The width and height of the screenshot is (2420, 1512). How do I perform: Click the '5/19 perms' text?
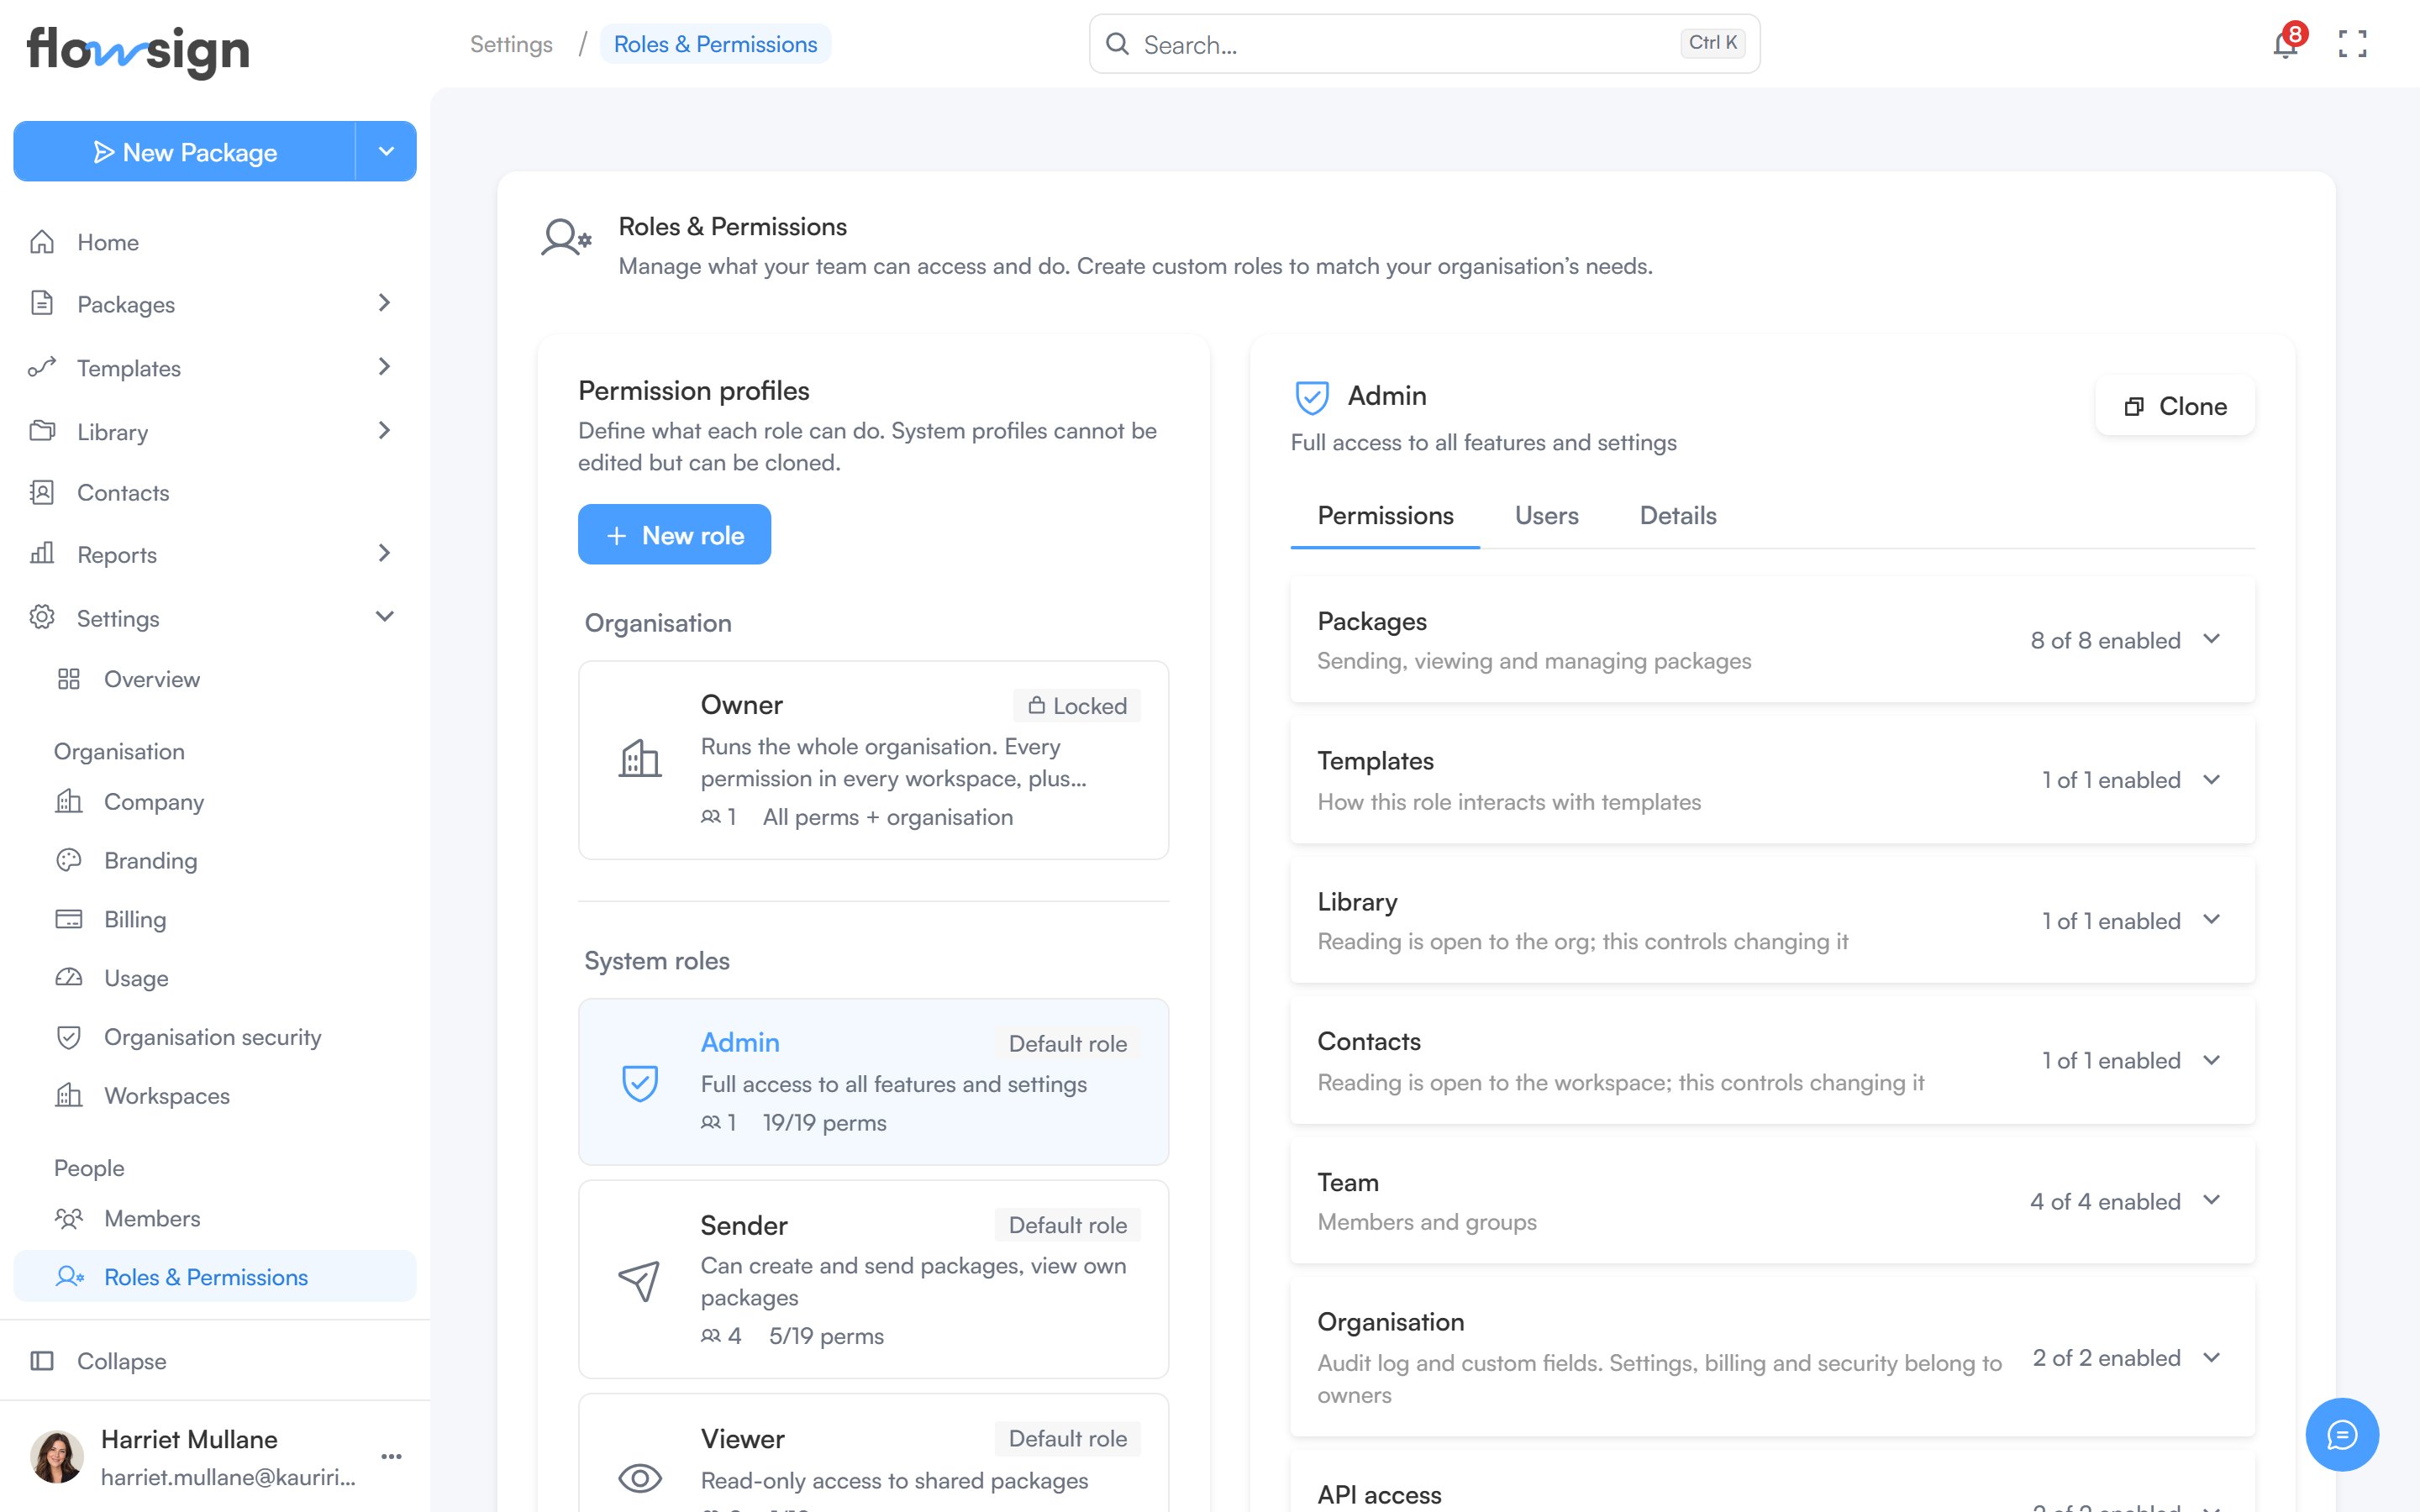826,1336
